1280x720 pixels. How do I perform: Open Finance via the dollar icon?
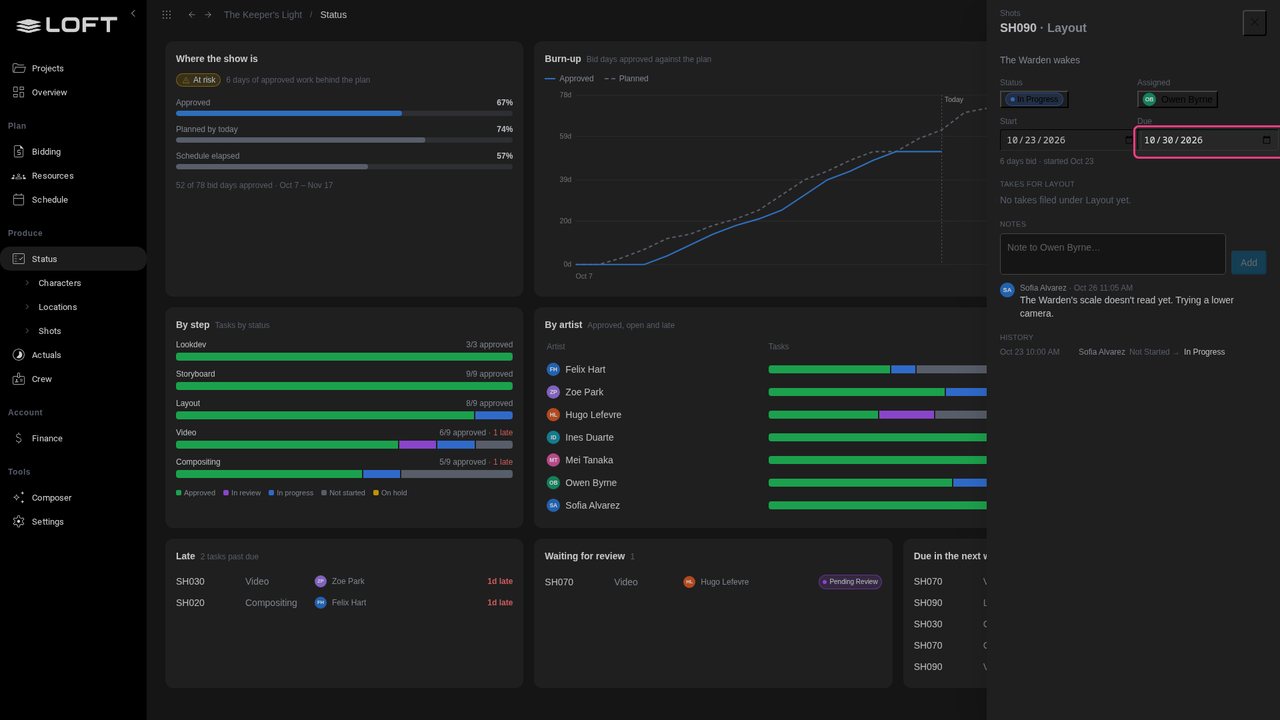click(x=18, y=438)
